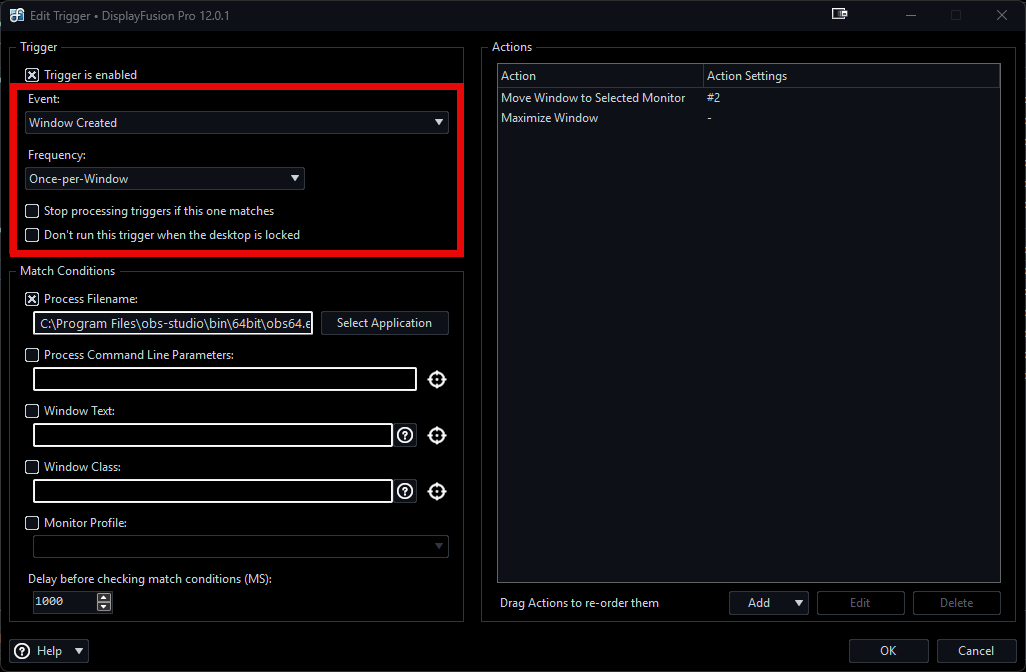Click the crosshair target icon for Window Class
Screen dimensions: 1026x672
click(x=436, y=491)
